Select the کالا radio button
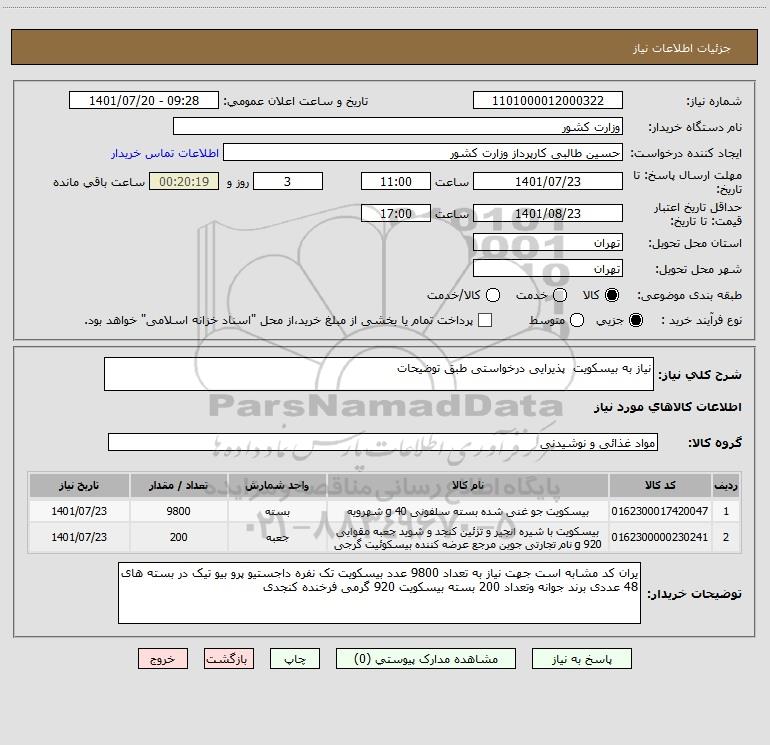Viewport: 770px width, 745px height. pos(612,295)
